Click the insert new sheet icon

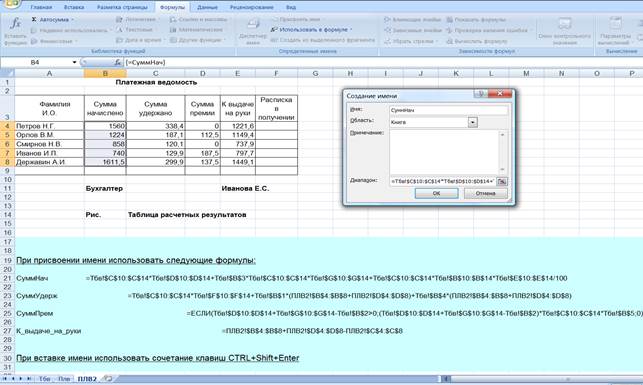108,379
